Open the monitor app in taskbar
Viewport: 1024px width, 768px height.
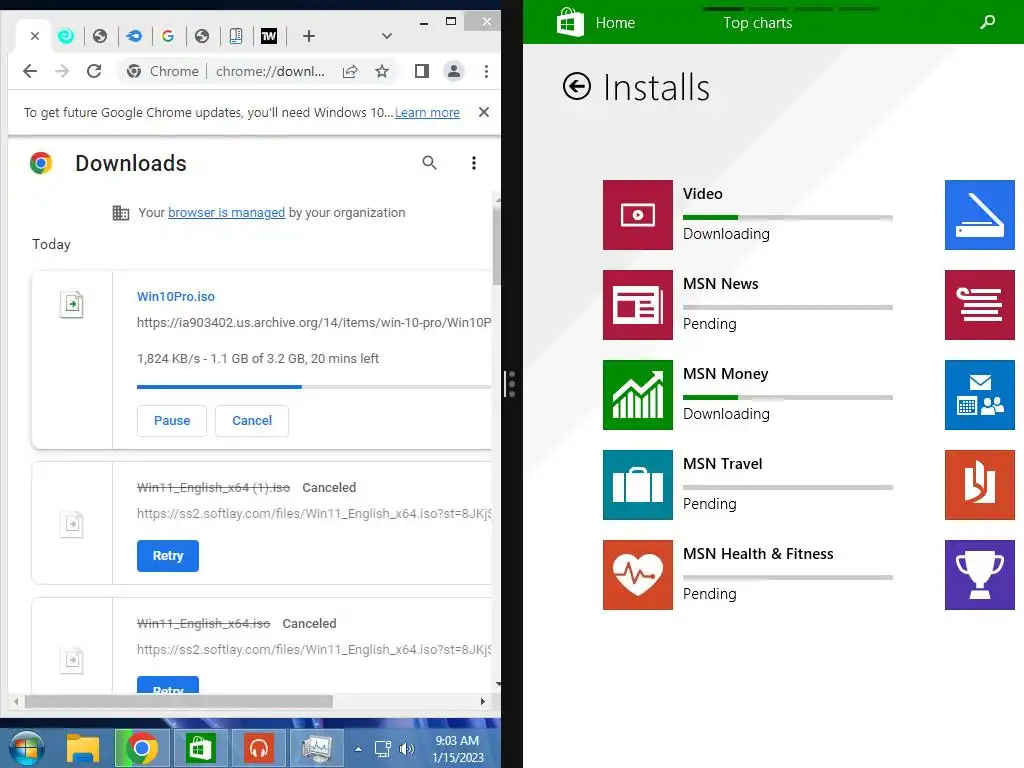coord(317,748)
